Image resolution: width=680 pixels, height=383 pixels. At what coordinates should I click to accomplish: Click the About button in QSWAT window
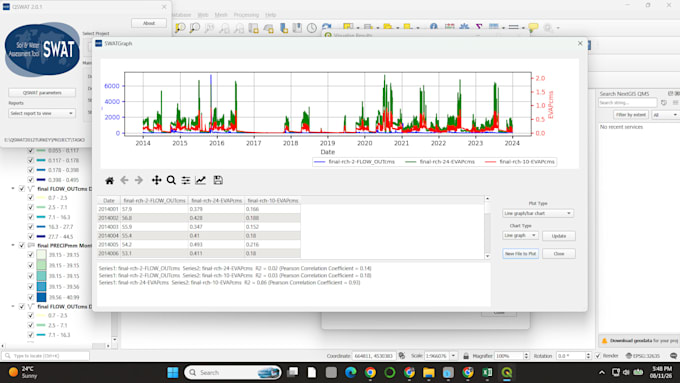click(149, 23)
